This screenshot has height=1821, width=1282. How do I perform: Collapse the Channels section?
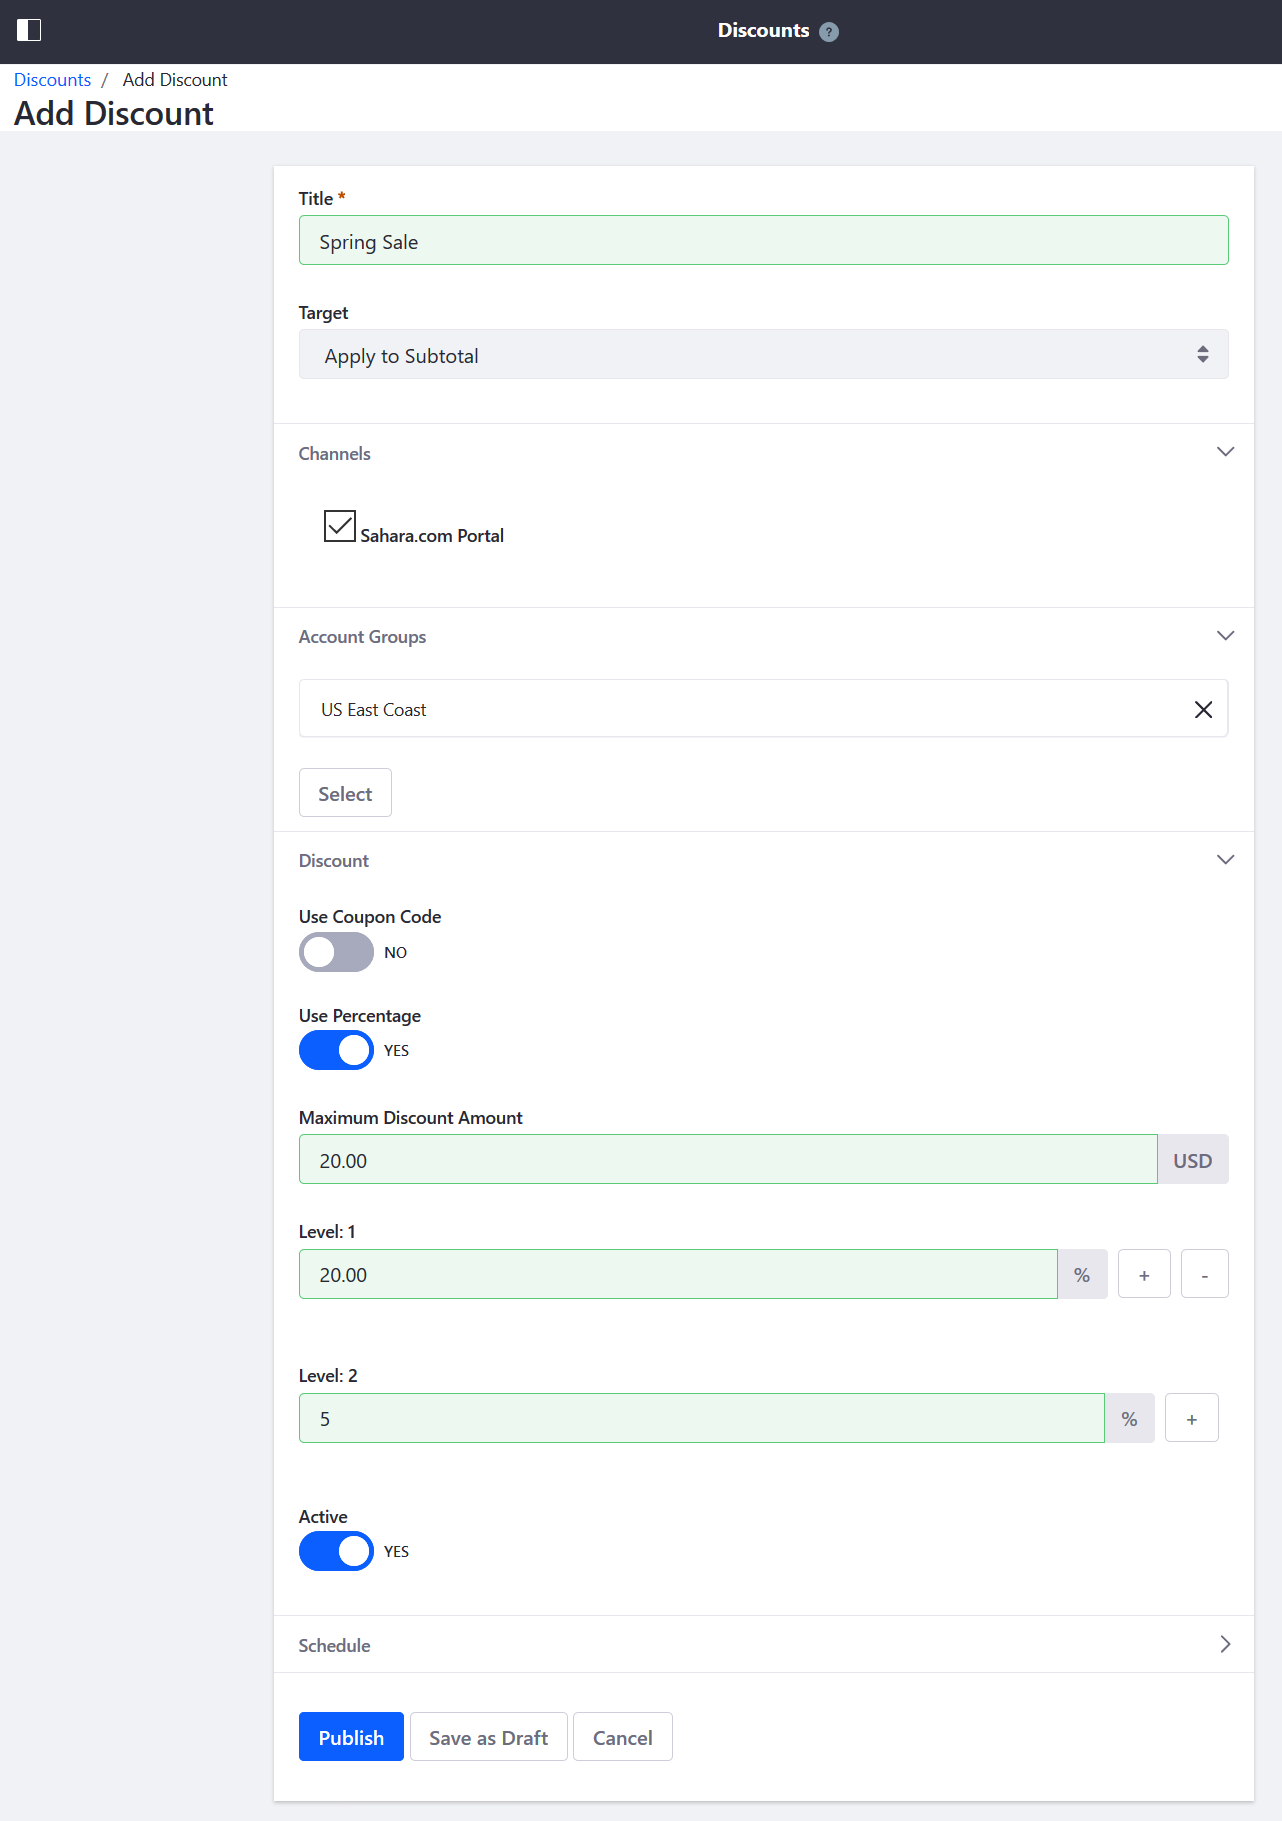click(1225, 452)
